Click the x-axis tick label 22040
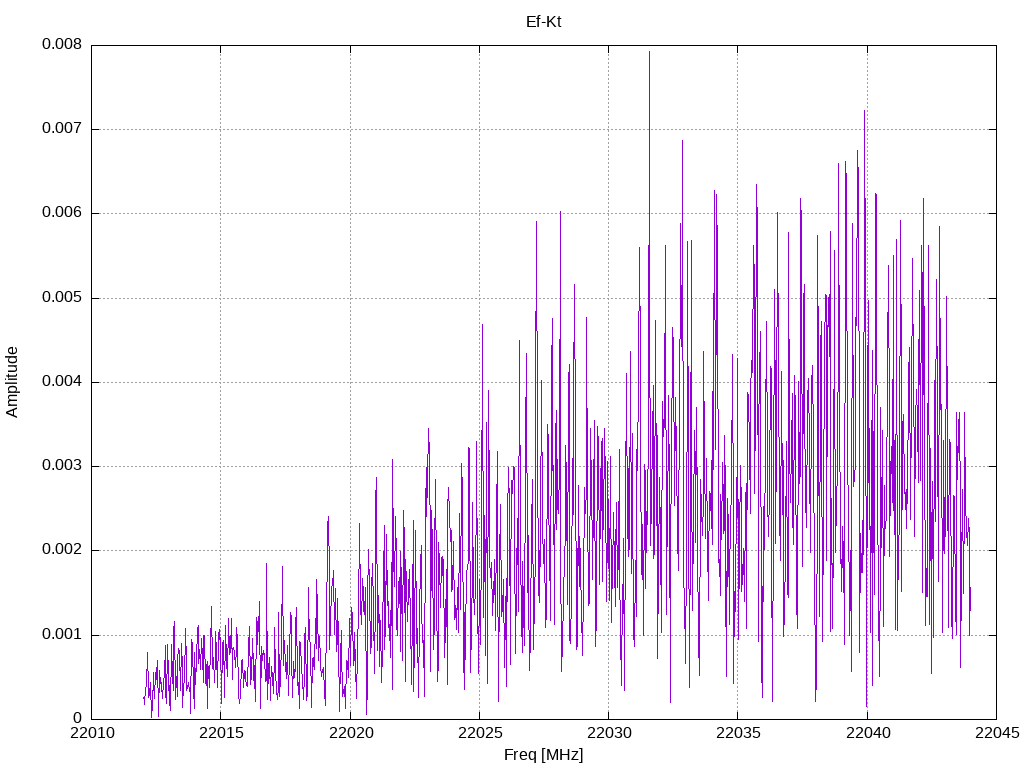The height and width of the screenshot is (768, 1024). 867,733
